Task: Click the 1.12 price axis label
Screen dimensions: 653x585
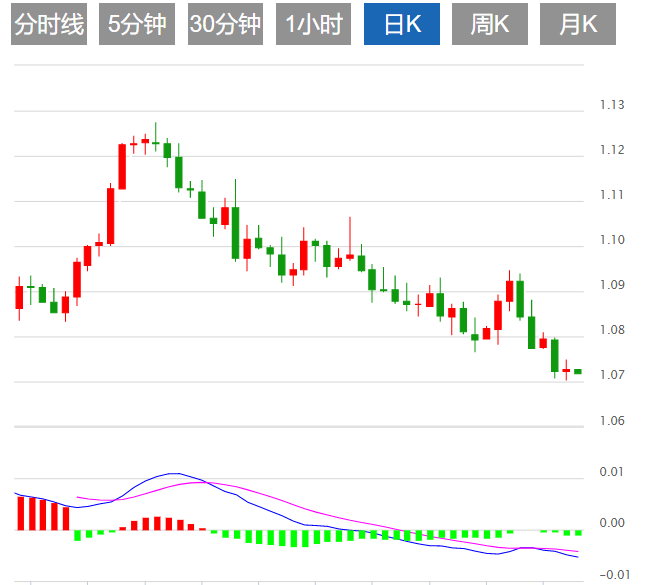Action: click(x=612, y=149)
